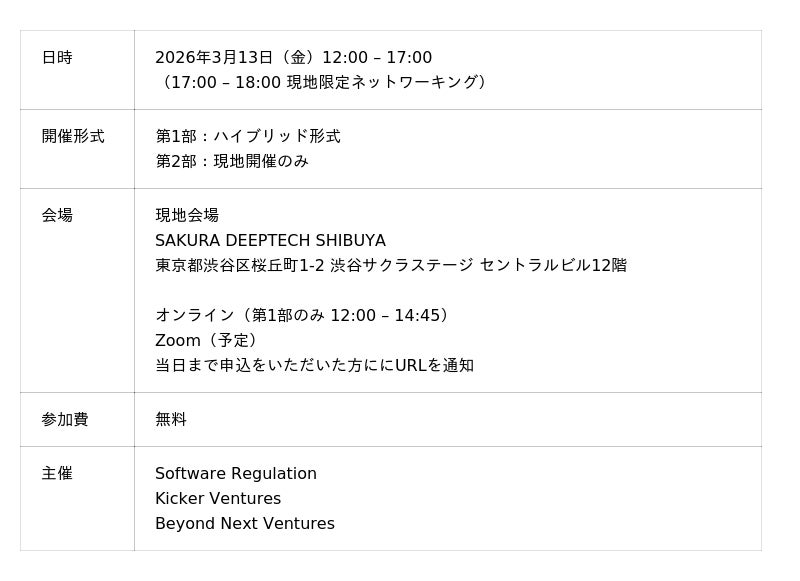The image size is (800, 581).
Task: Click the URLを通知 notice line
Action: pos(314,365)
